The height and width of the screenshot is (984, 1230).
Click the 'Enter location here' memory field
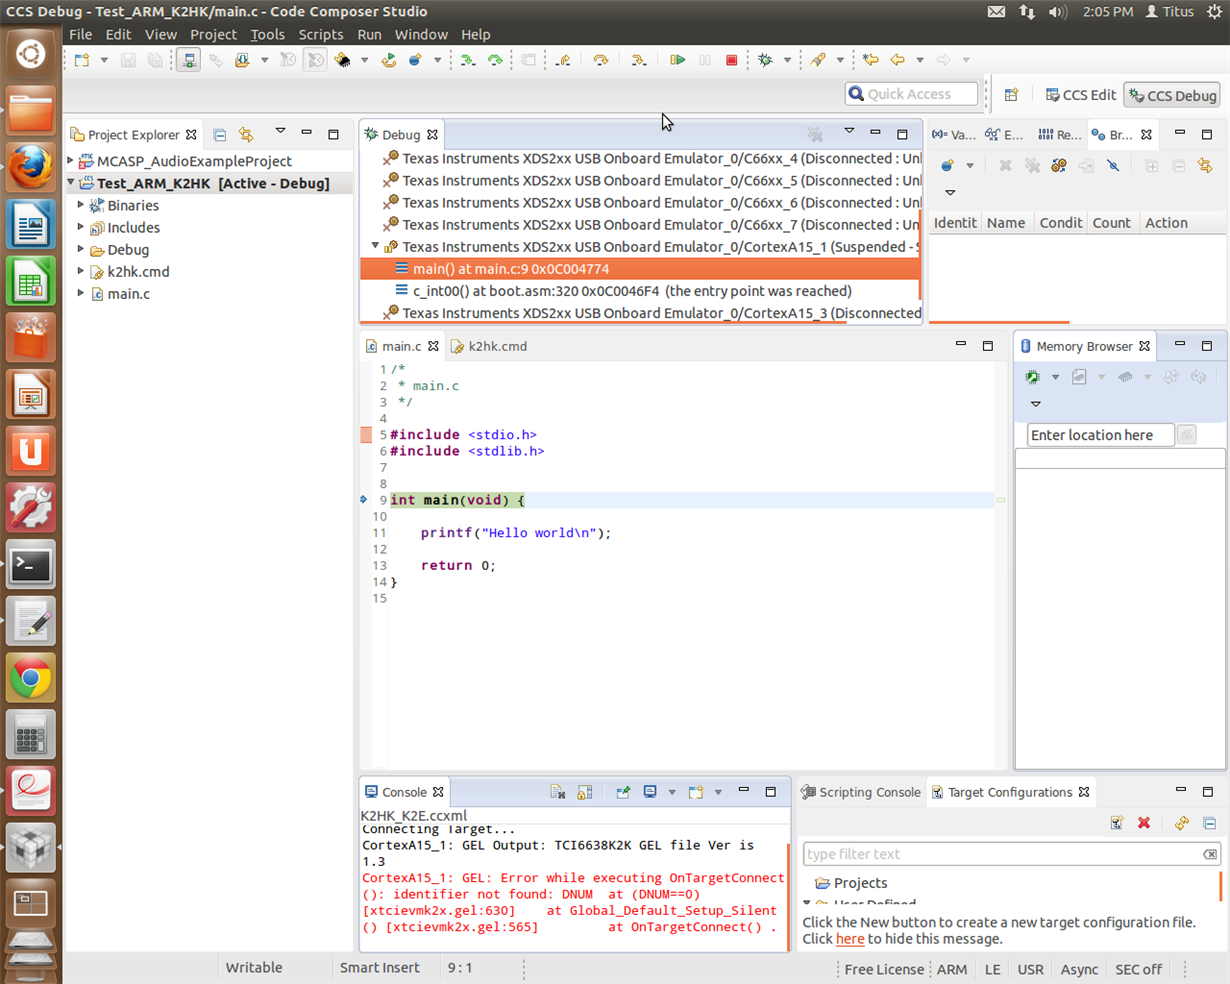1100,435
